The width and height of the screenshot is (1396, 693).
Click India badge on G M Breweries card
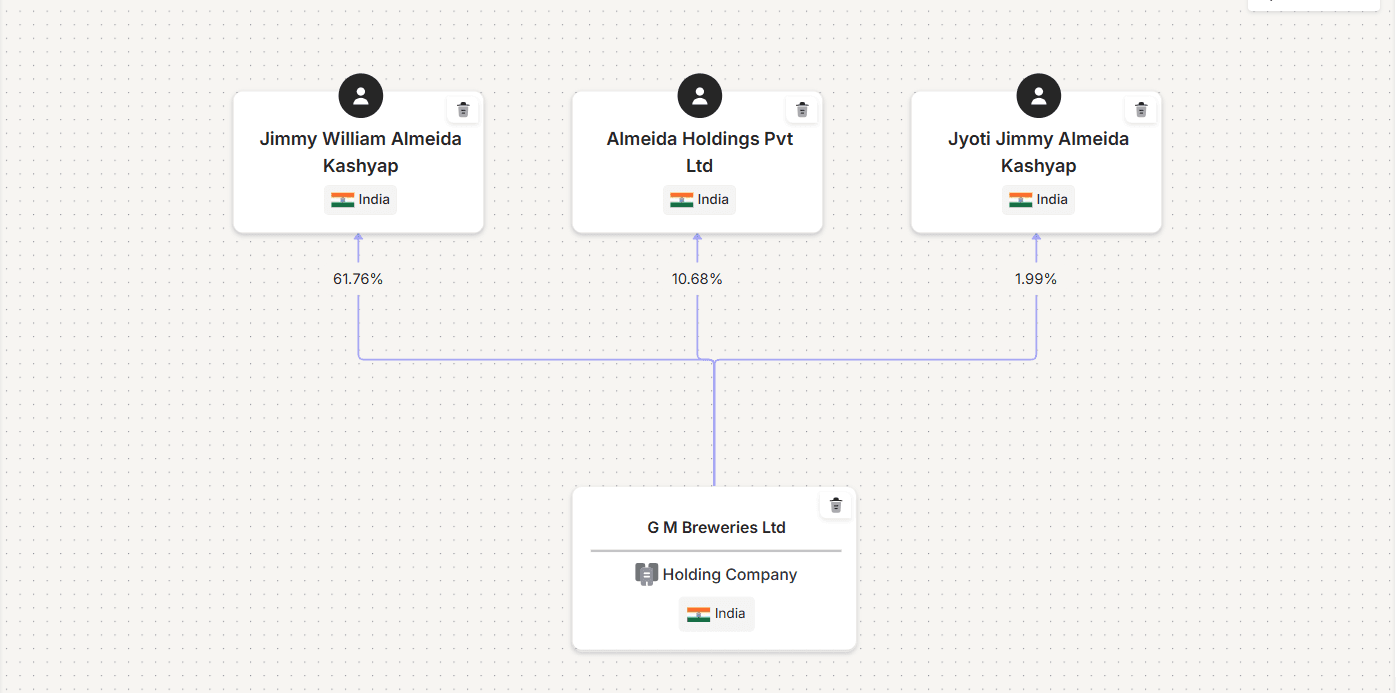[716, 614]
